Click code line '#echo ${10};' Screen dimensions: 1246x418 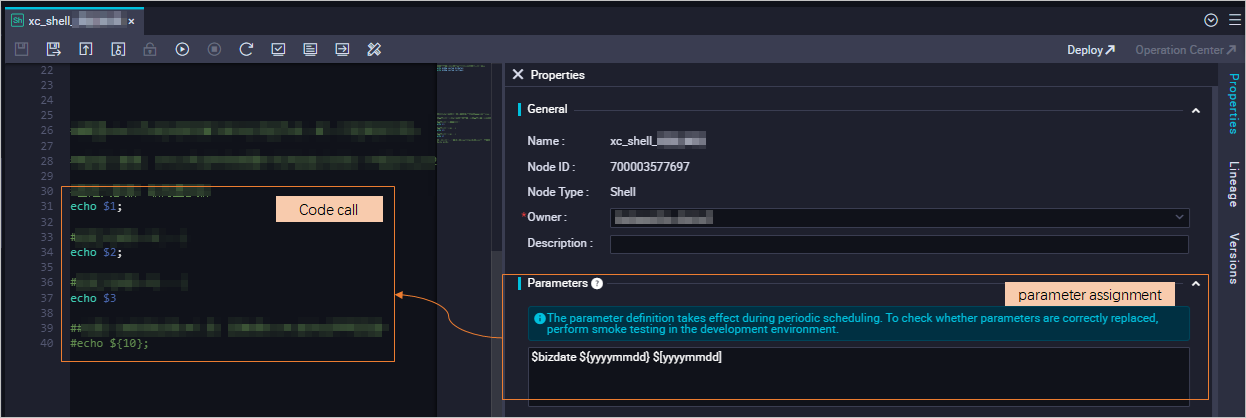109,343
